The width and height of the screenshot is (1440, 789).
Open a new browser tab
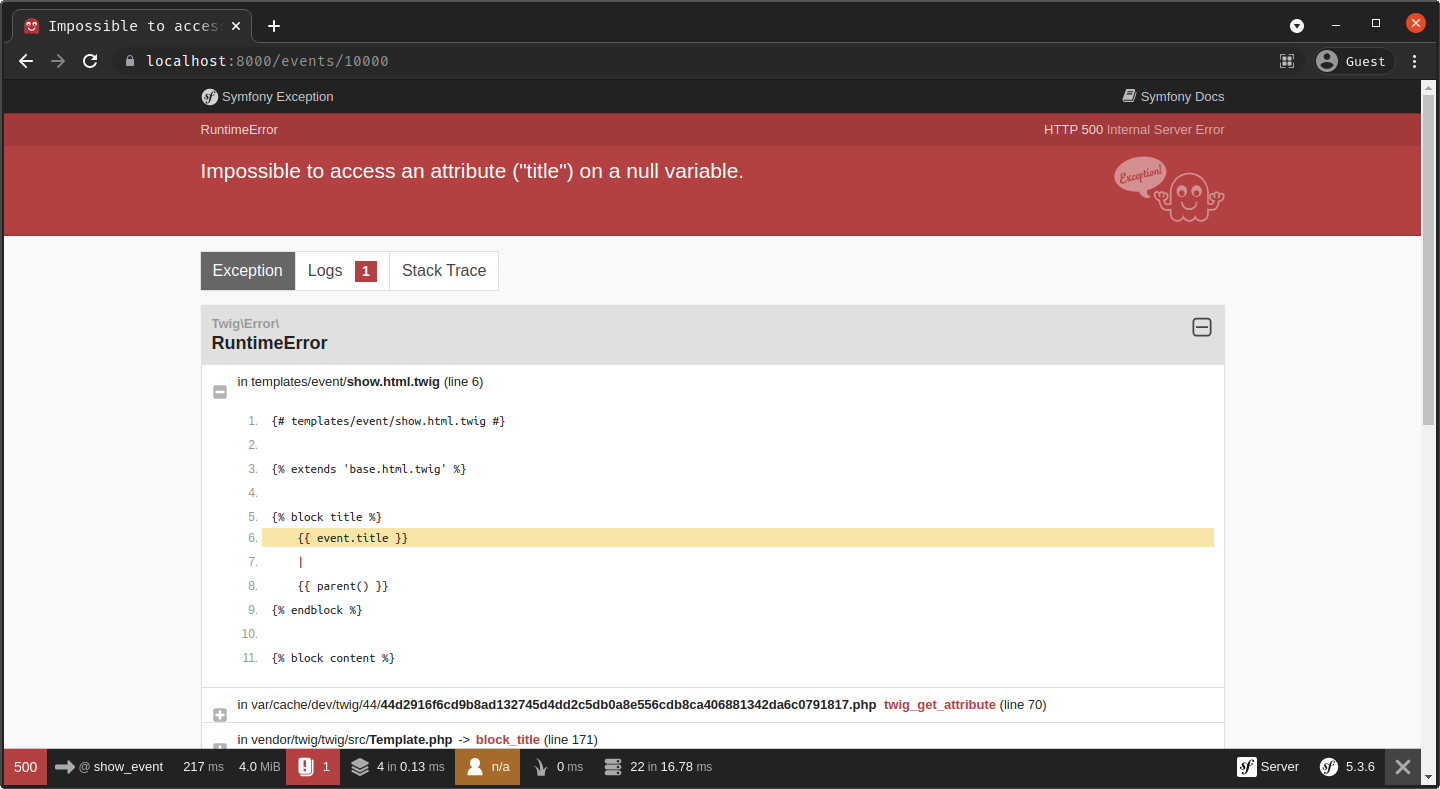[274, 26]
